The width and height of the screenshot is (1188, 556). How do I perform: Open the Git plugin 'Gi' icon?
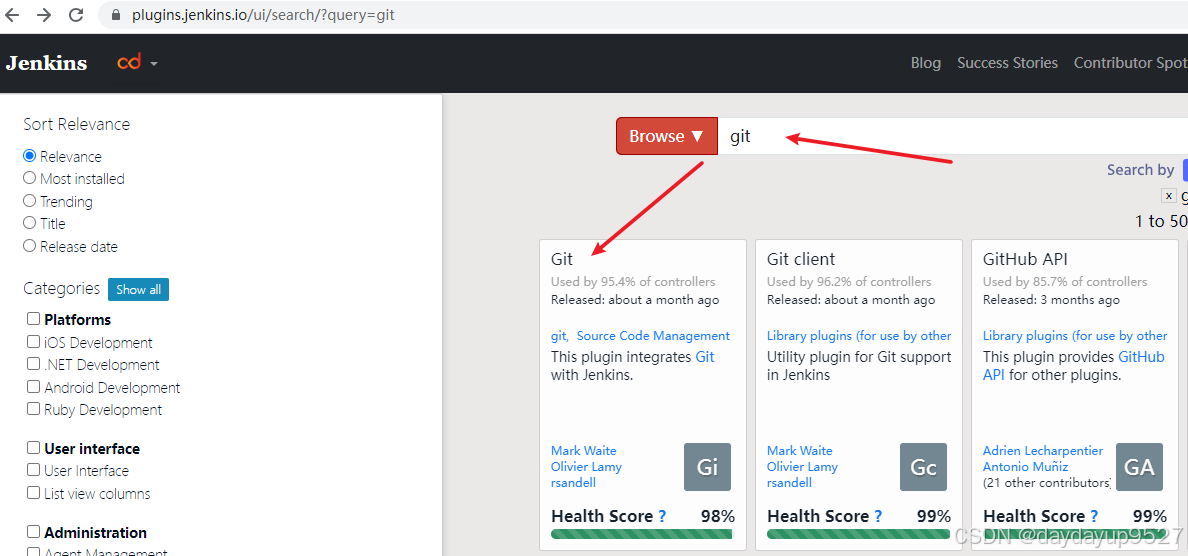coord(708,467)
